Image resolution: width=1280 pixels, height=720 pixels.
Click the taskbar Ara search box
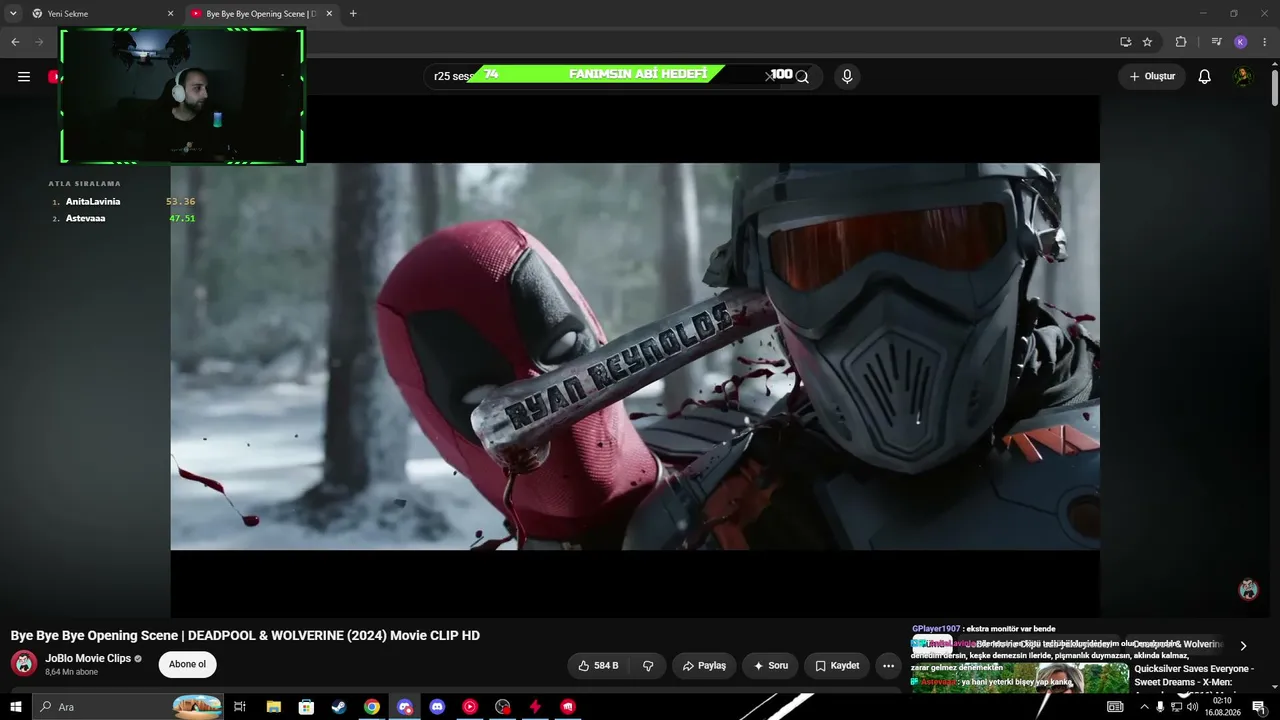(x=128, y=707)
